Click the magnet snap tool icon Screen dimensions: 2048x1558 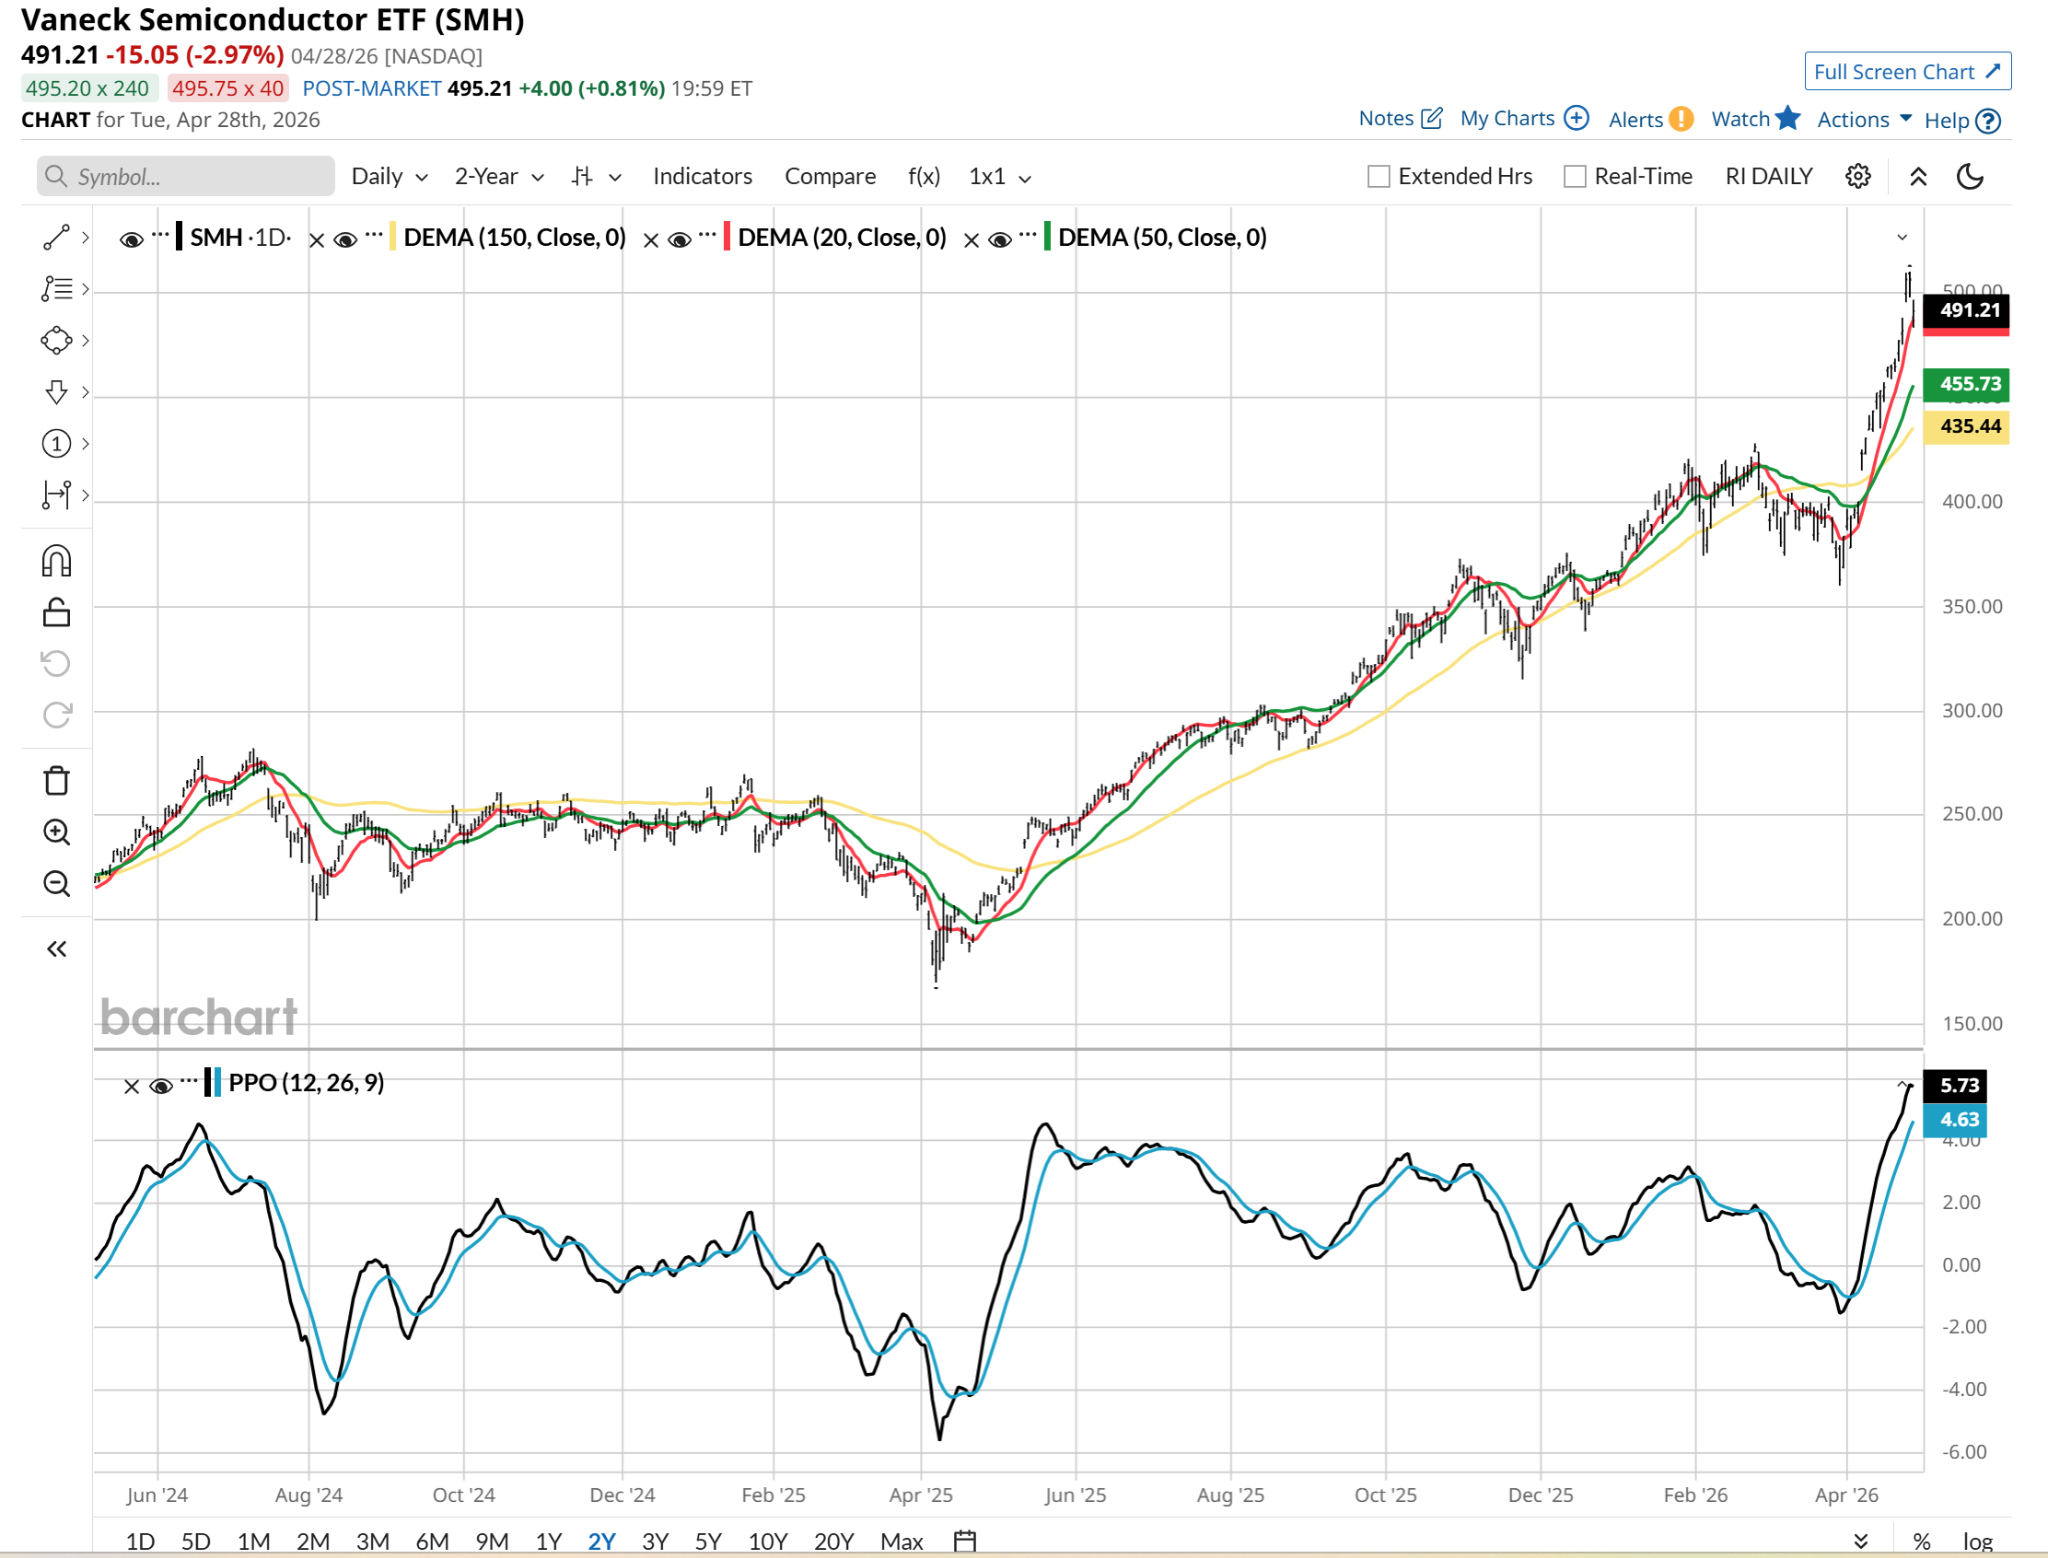click(56, 561)
